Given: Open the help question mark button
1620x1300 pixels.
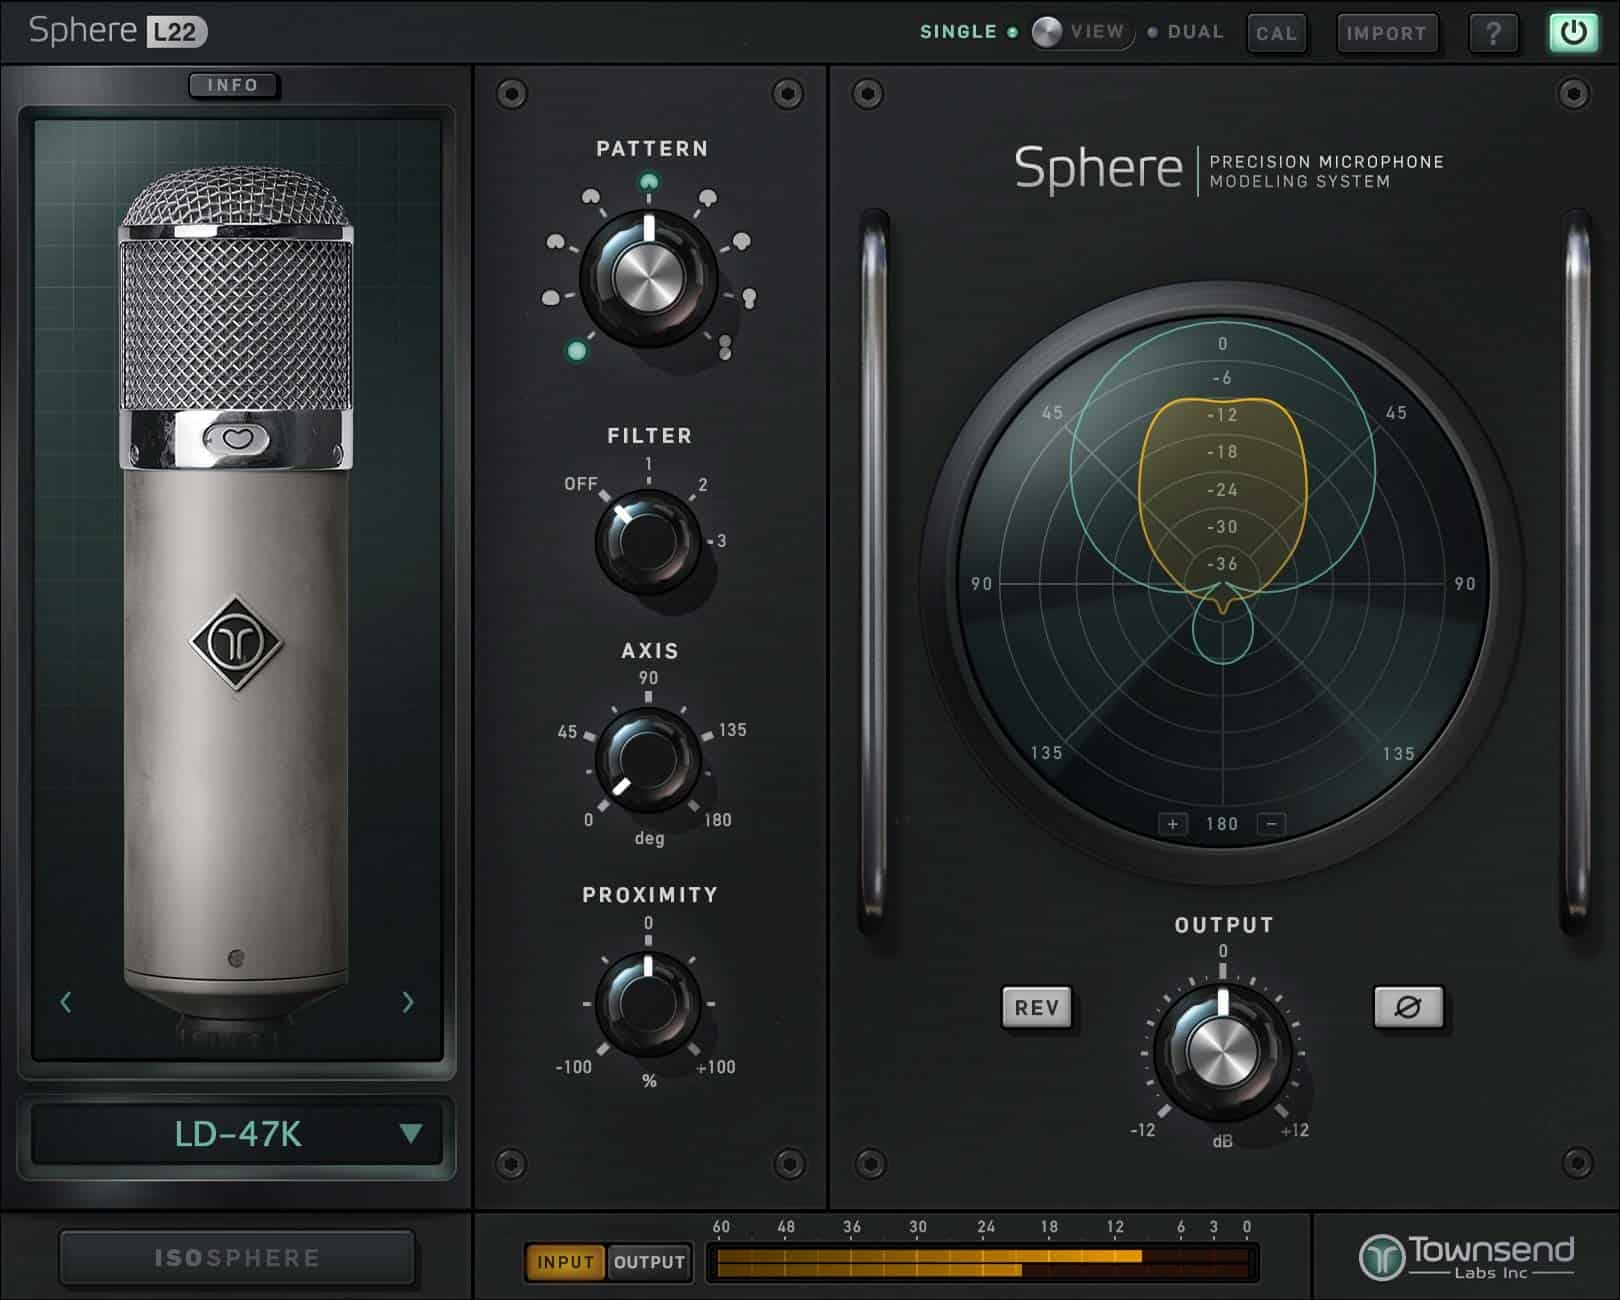Looking at the screenshot, I should pyautogui.click(x=1493, y=33).
